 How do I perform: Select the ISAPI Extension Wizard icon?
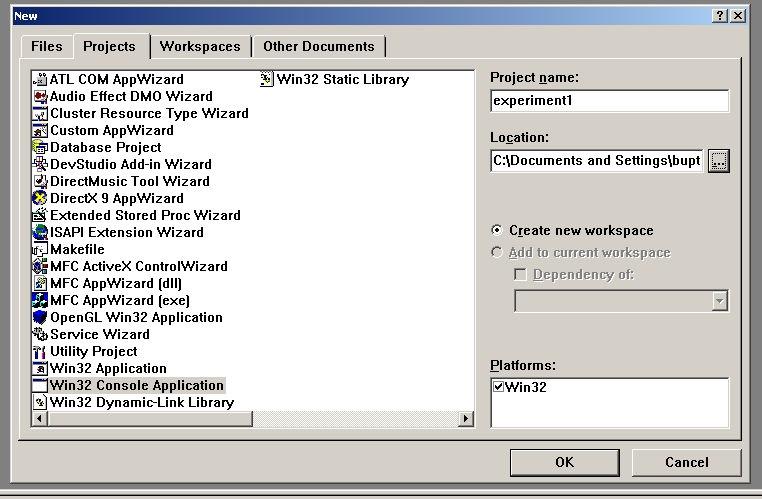[x=41, y=233]
